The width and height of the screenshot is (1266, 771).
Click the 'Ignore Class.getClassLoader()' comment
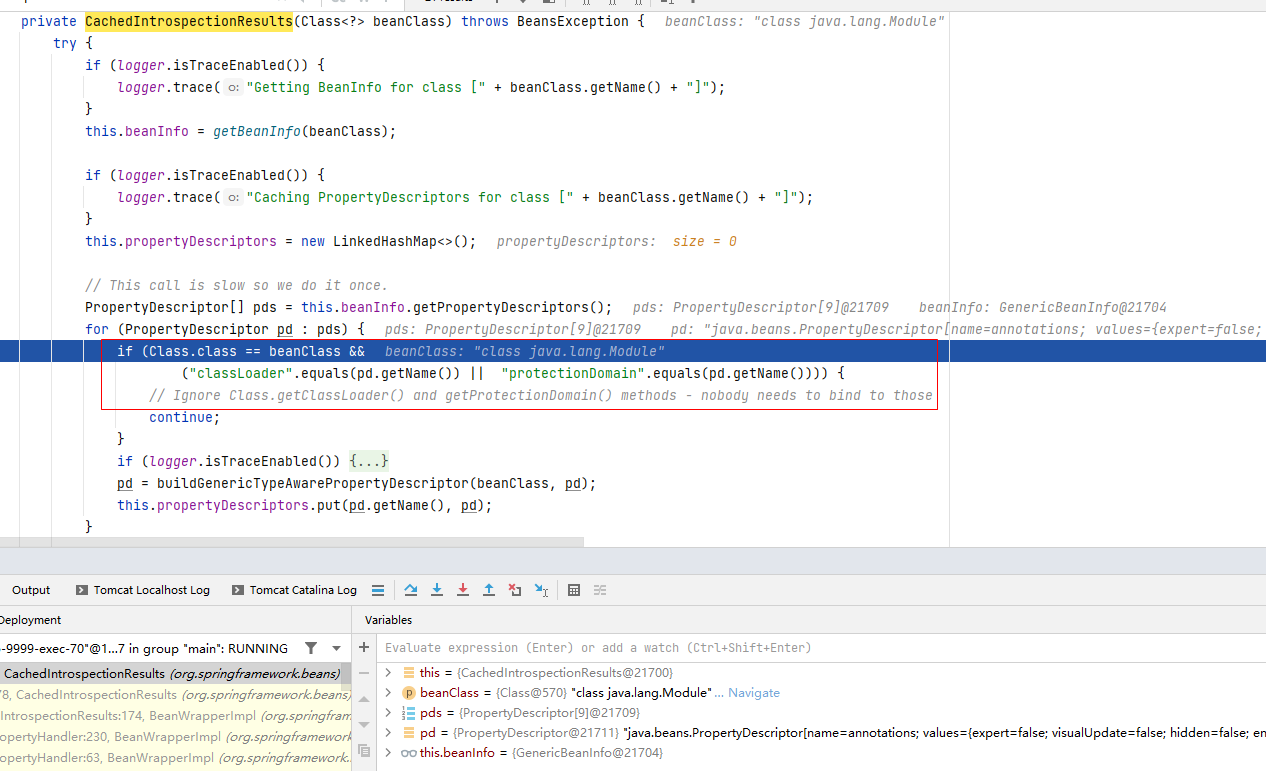tap(540, 395)
